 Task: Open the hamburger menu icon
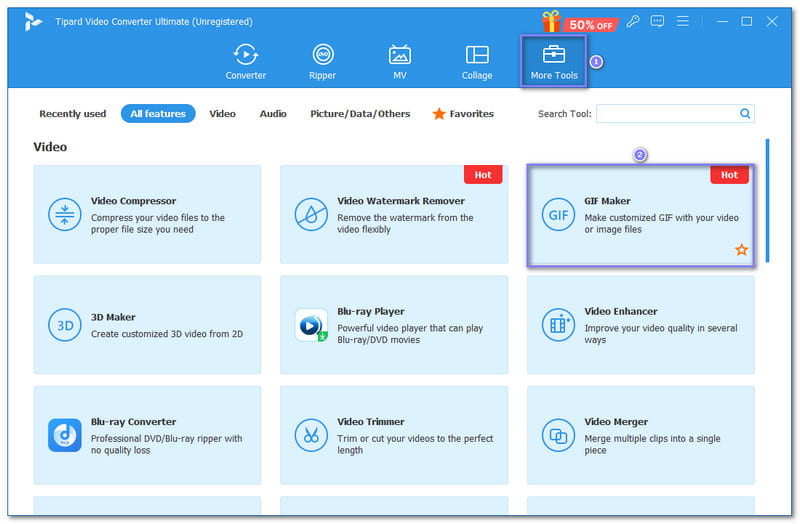click(682, 21)
